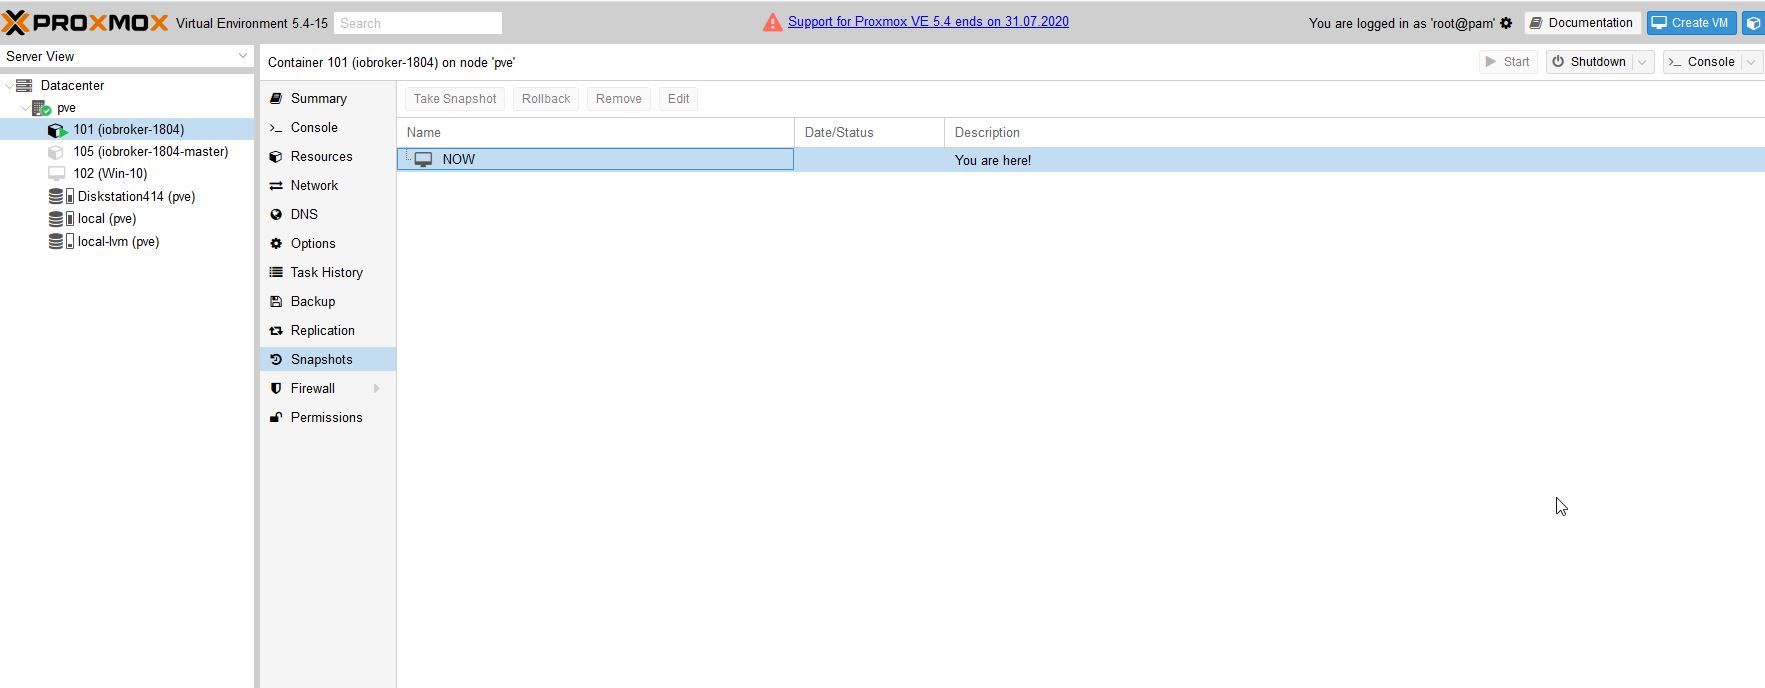Click the Permissions unlock icon

click(x=276, y=418)
